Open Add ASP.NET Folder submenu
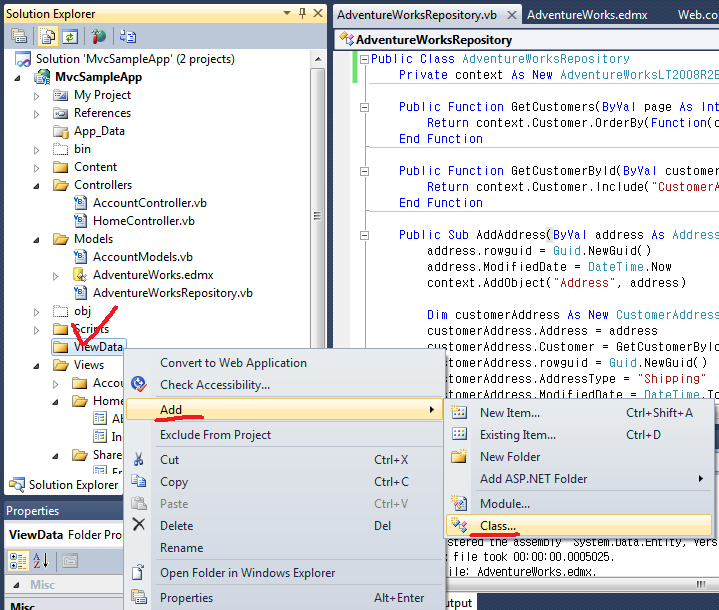Viewport: 719px width, 610px height. 579,479
